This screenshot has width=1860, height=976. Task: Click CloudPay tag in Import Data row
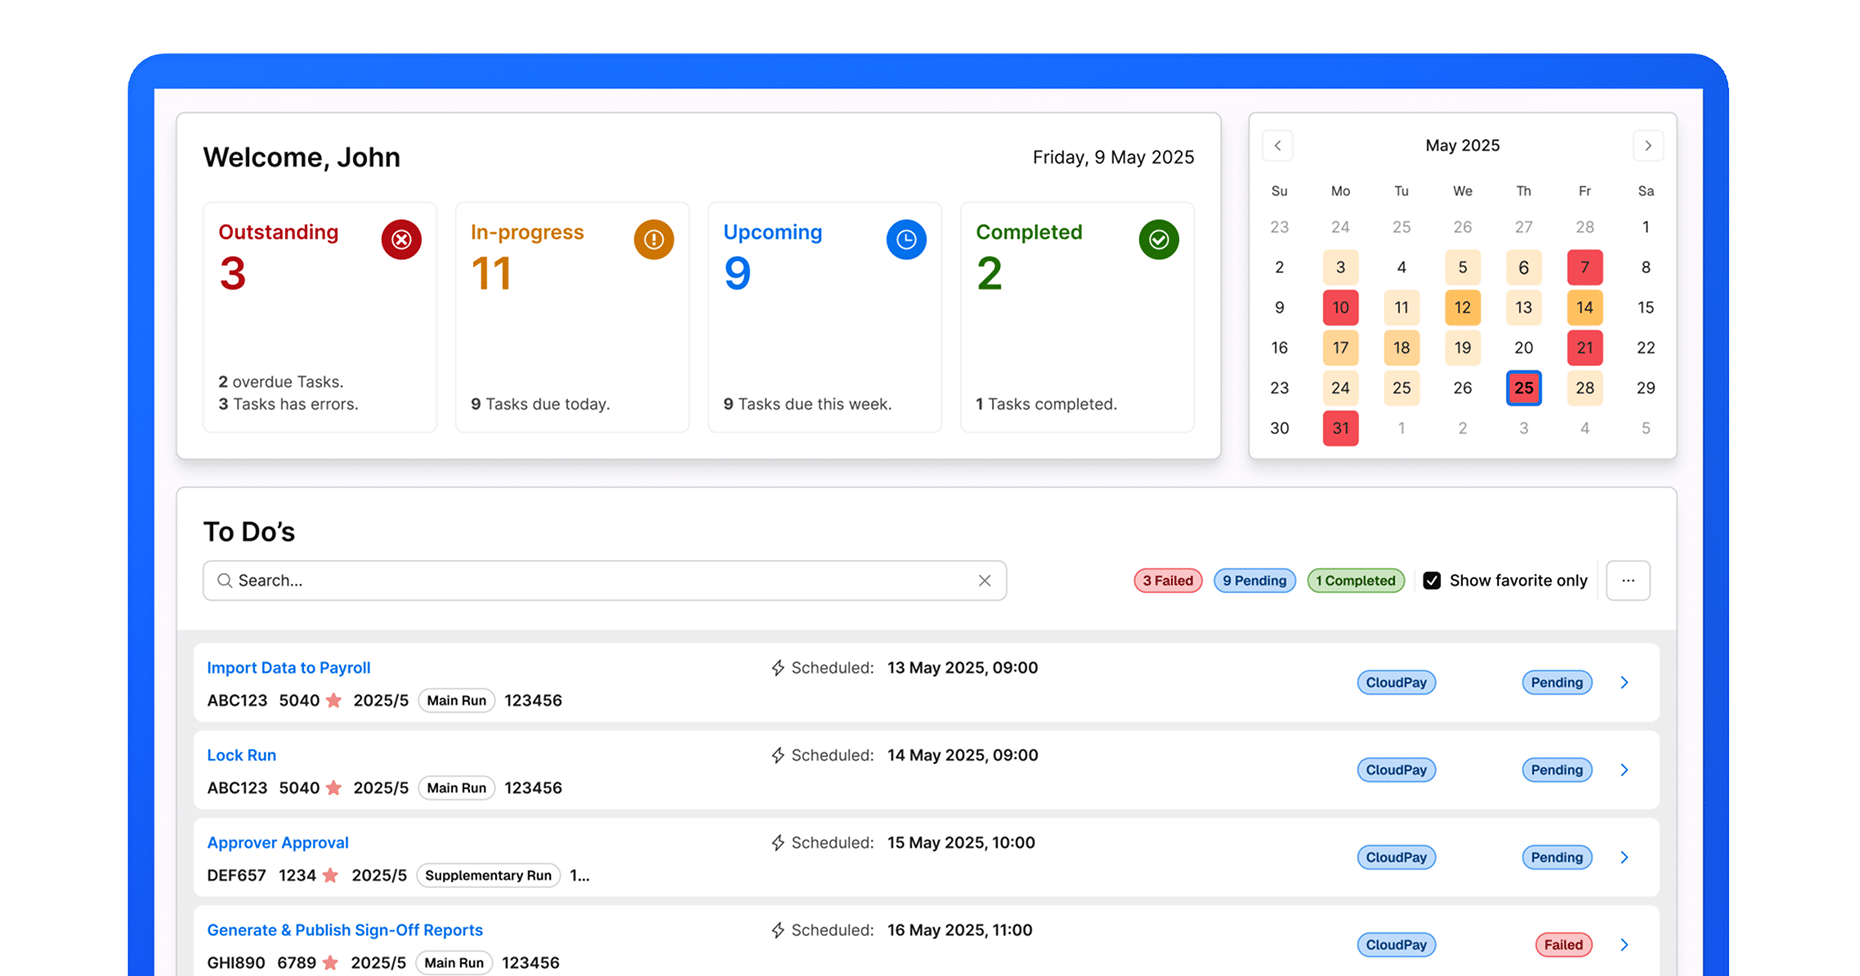pyautogui.click(x=1396, y=682)
